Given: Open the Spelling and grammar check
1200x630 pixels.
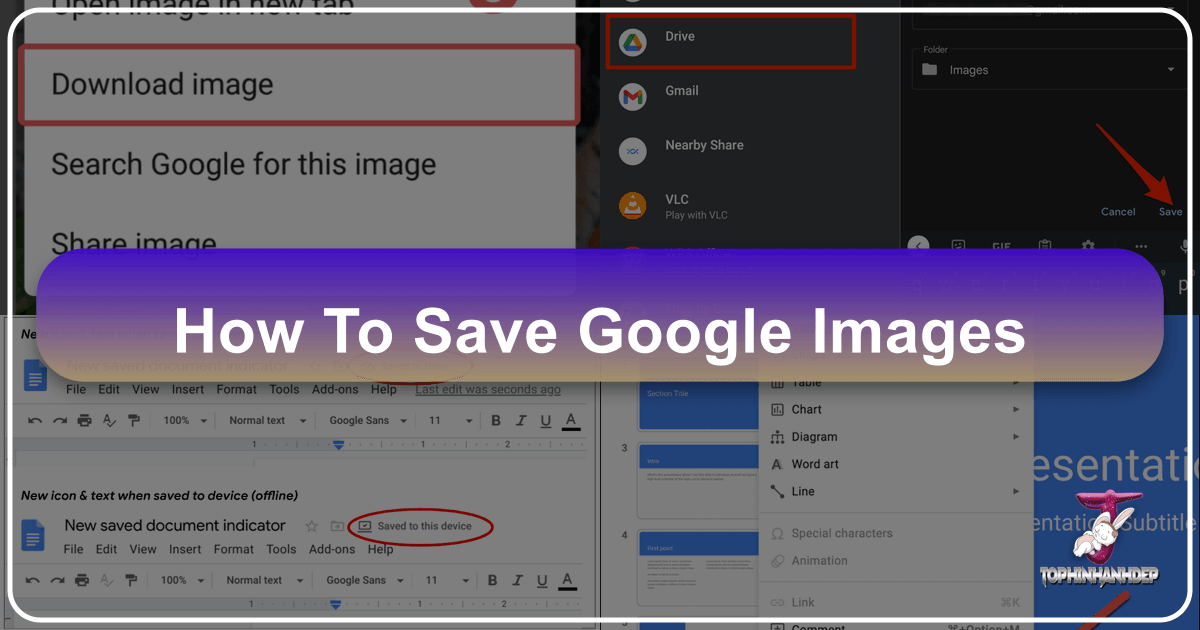Looking at the screenshot, I should coord(109,420).
